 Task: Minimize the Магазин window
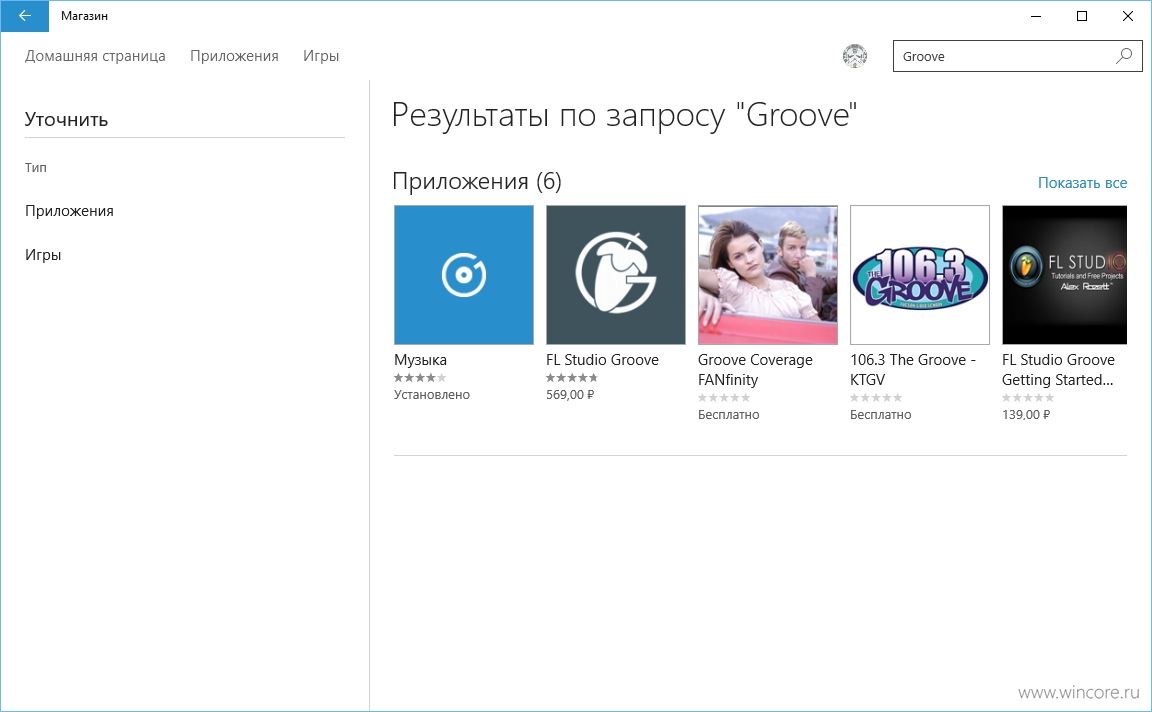(1036, 15)
